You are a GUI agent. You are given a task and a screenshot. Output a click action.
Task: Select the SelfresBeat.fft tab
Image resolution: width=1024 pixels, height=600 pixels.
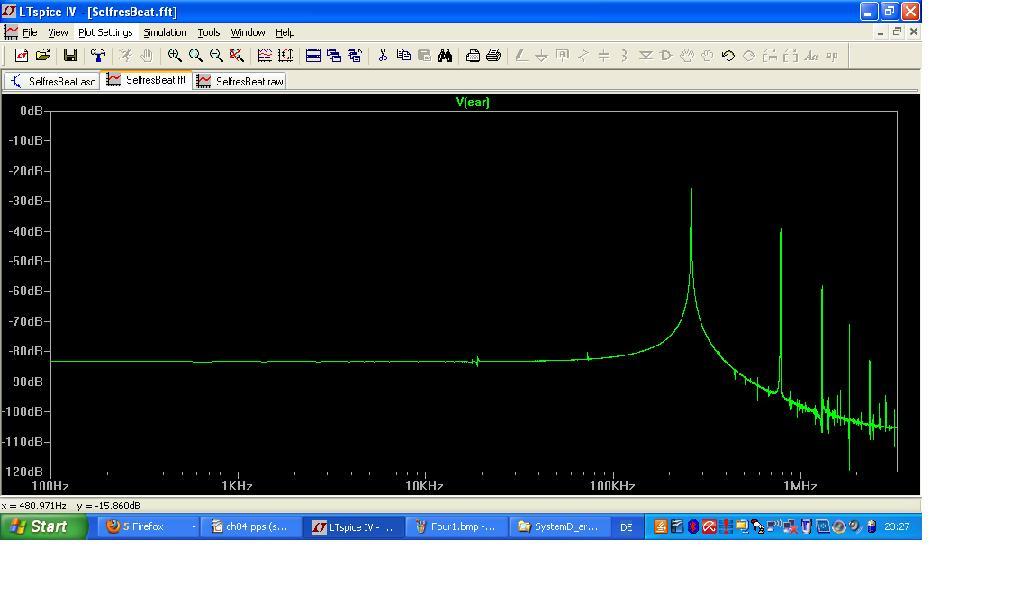146,80
